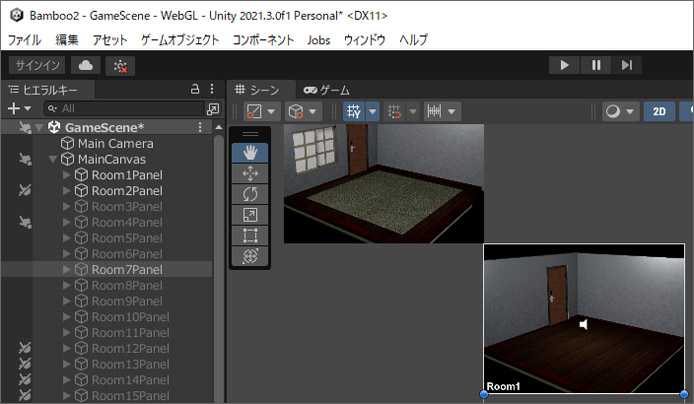Open the ゲームオブジェクト menu

tap(180, 40)
